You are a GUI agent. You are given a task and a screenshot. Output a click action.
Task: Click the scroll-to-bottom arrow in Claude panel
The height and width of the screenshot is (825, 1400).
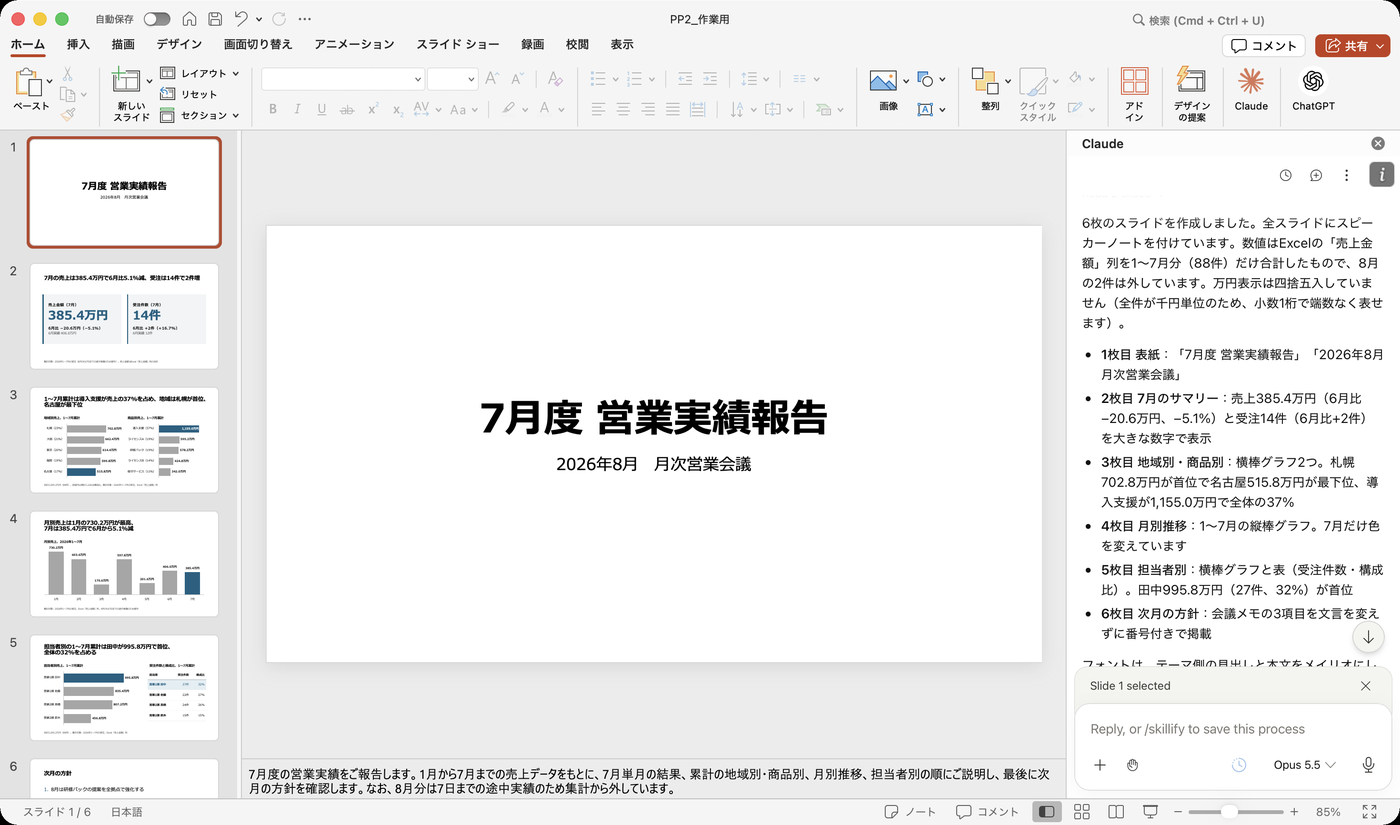coord(1368,637)
